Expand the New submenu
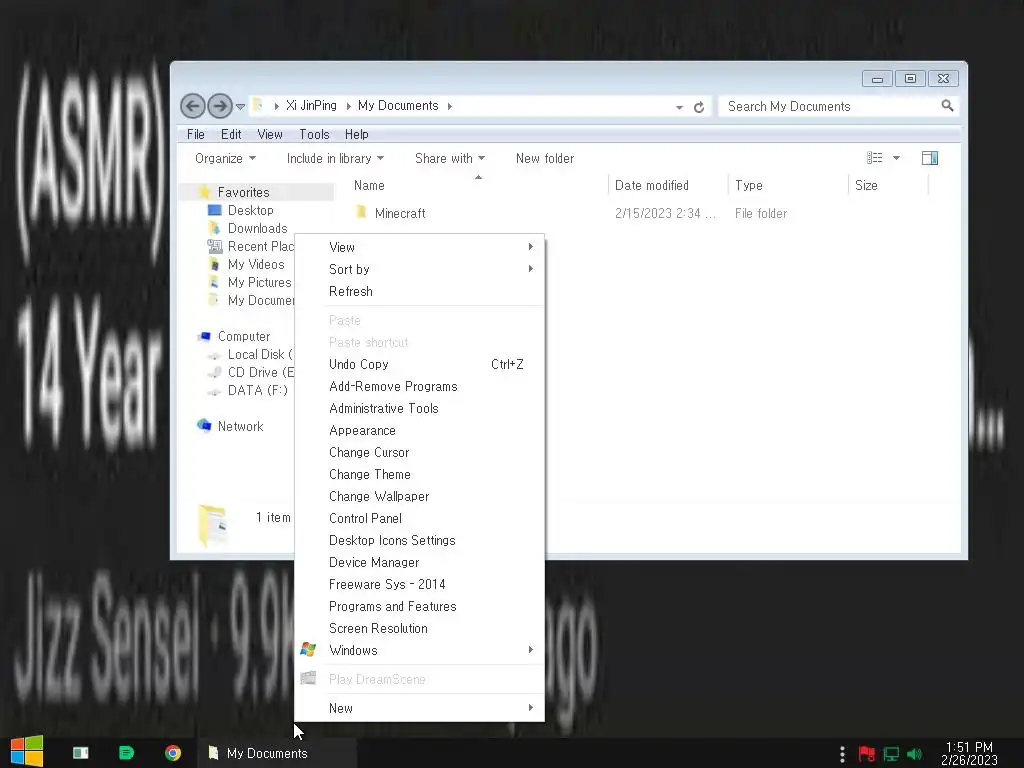The width and height of the screenshot is (1024, 768). (419, 708)
